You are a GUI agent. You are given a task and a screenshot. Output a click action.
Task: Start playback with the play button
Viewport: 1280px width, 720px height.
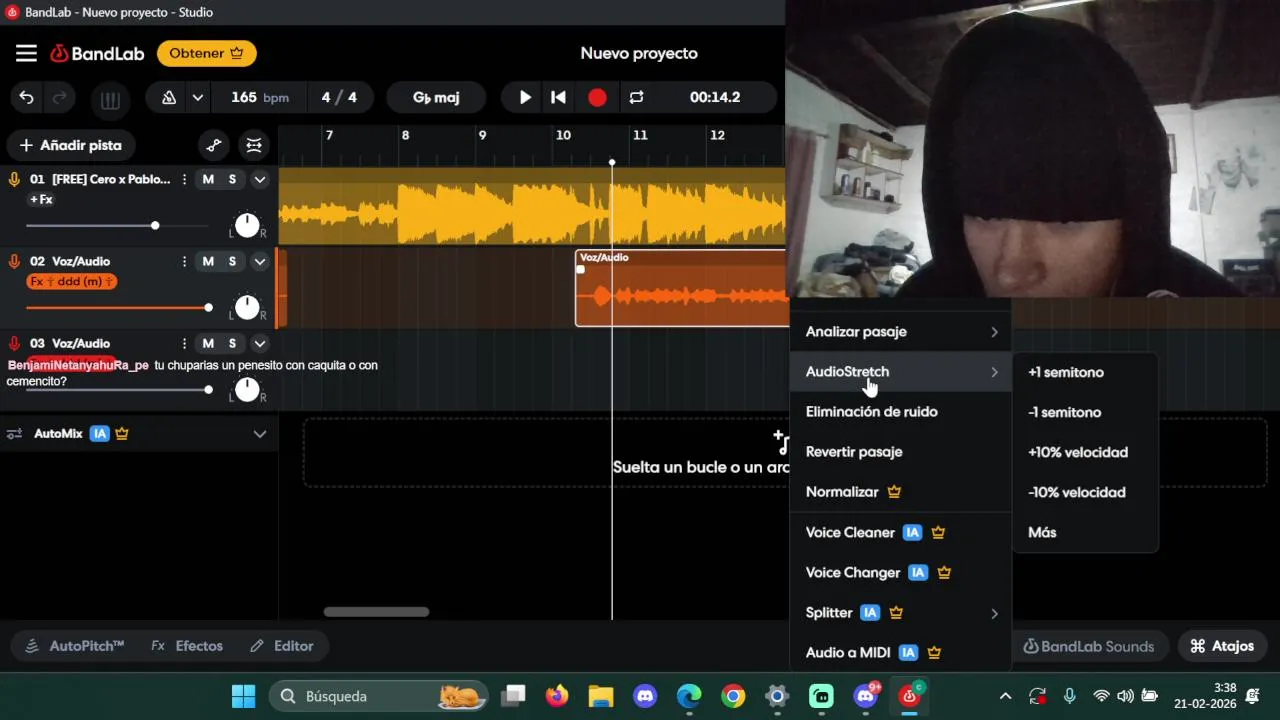click(x=525, y=97)
